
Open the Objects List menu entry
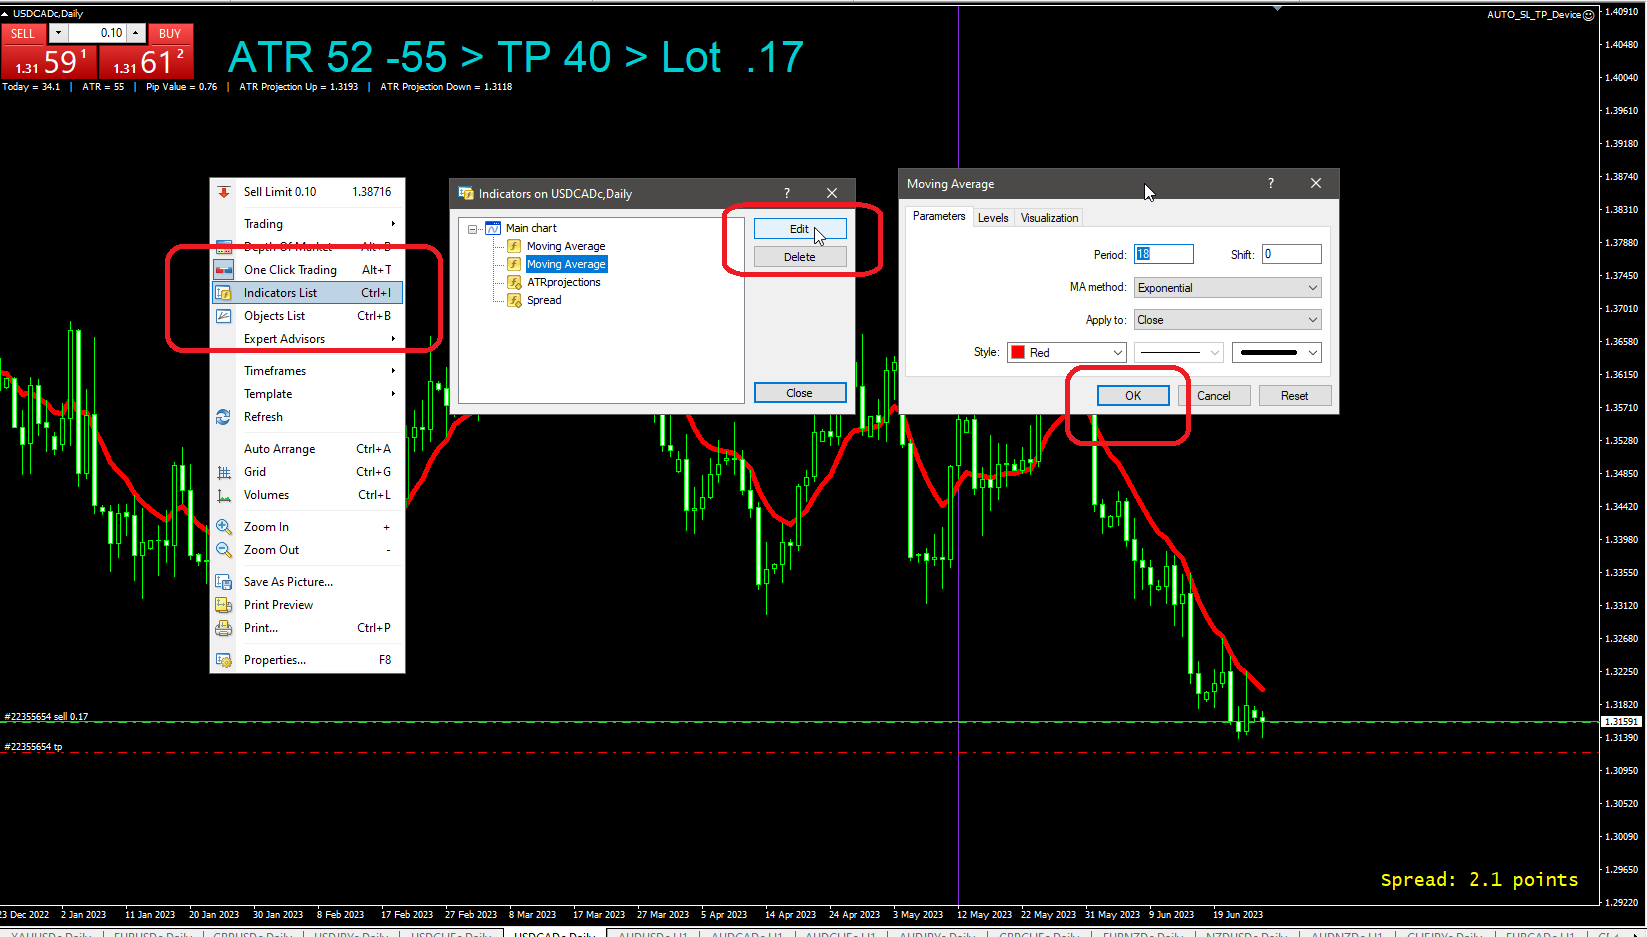[x=275, y=316]
